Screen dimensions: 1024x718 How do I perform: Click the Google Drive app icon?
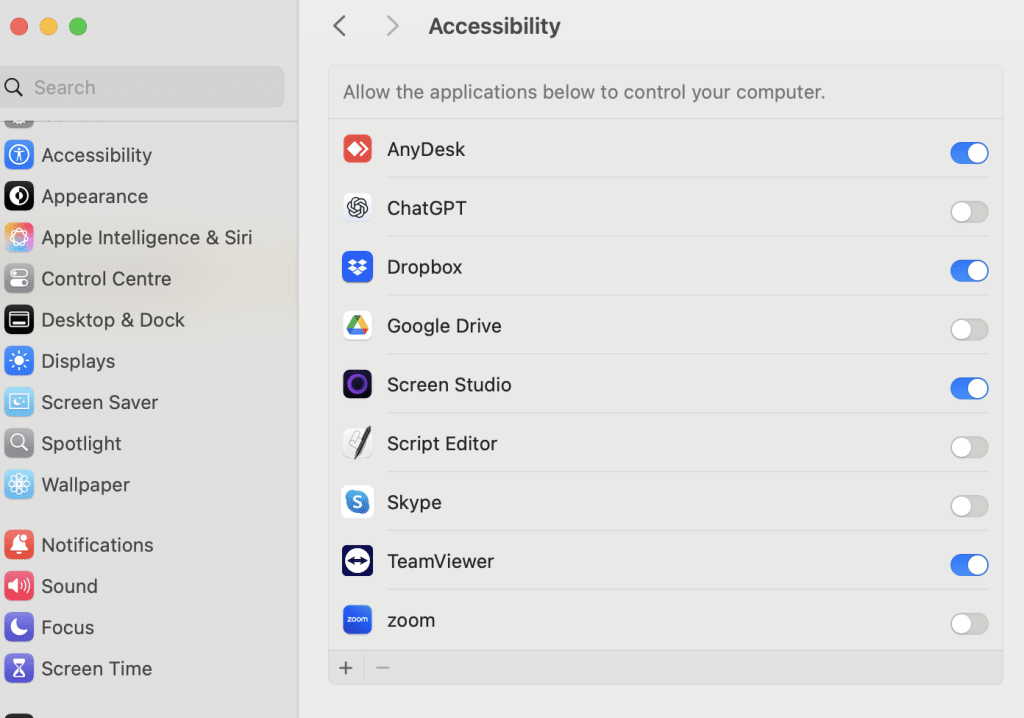[x=357, y=325]
